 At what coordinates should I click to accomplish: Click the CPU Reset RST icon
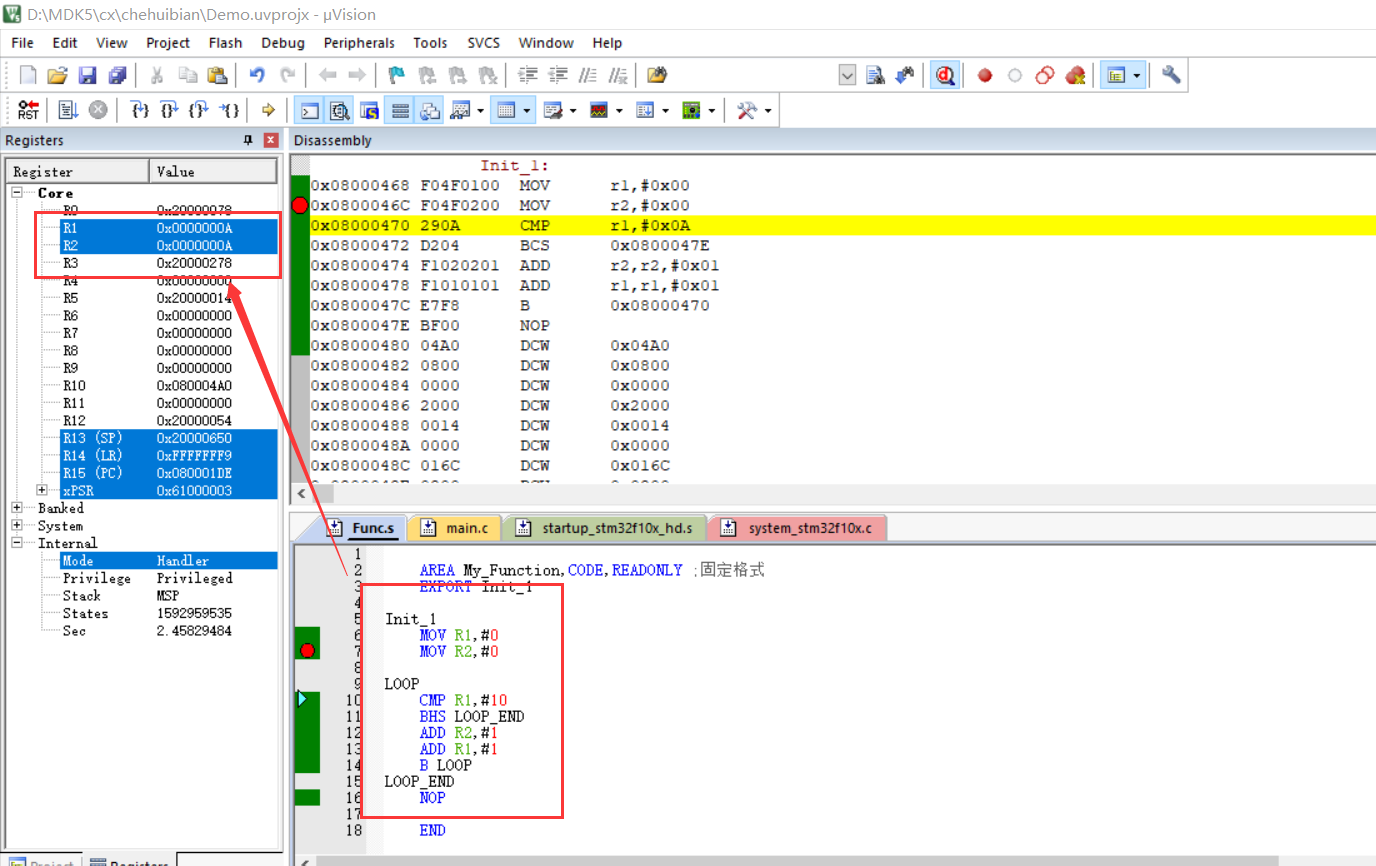[x=28, y=110]
